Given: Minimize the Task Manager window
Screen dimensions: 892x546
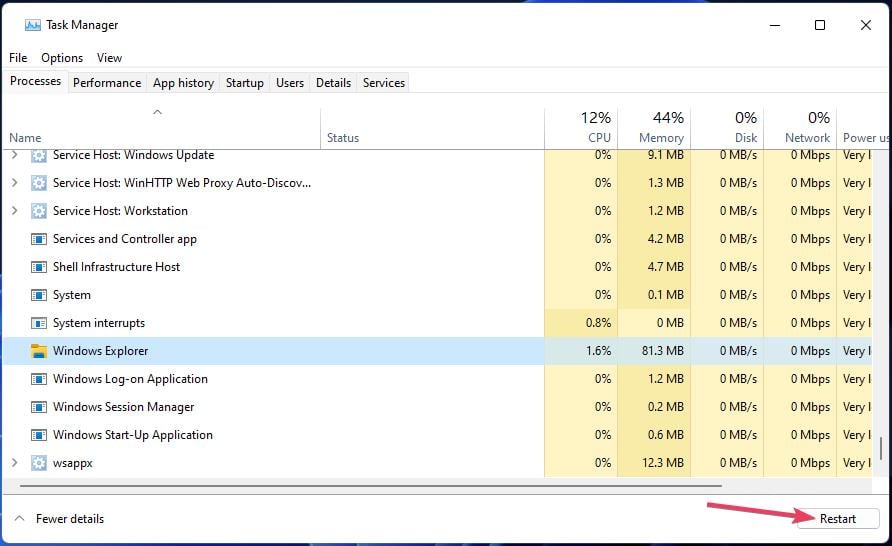Looking at the screenshot, I should coord(775,25).
